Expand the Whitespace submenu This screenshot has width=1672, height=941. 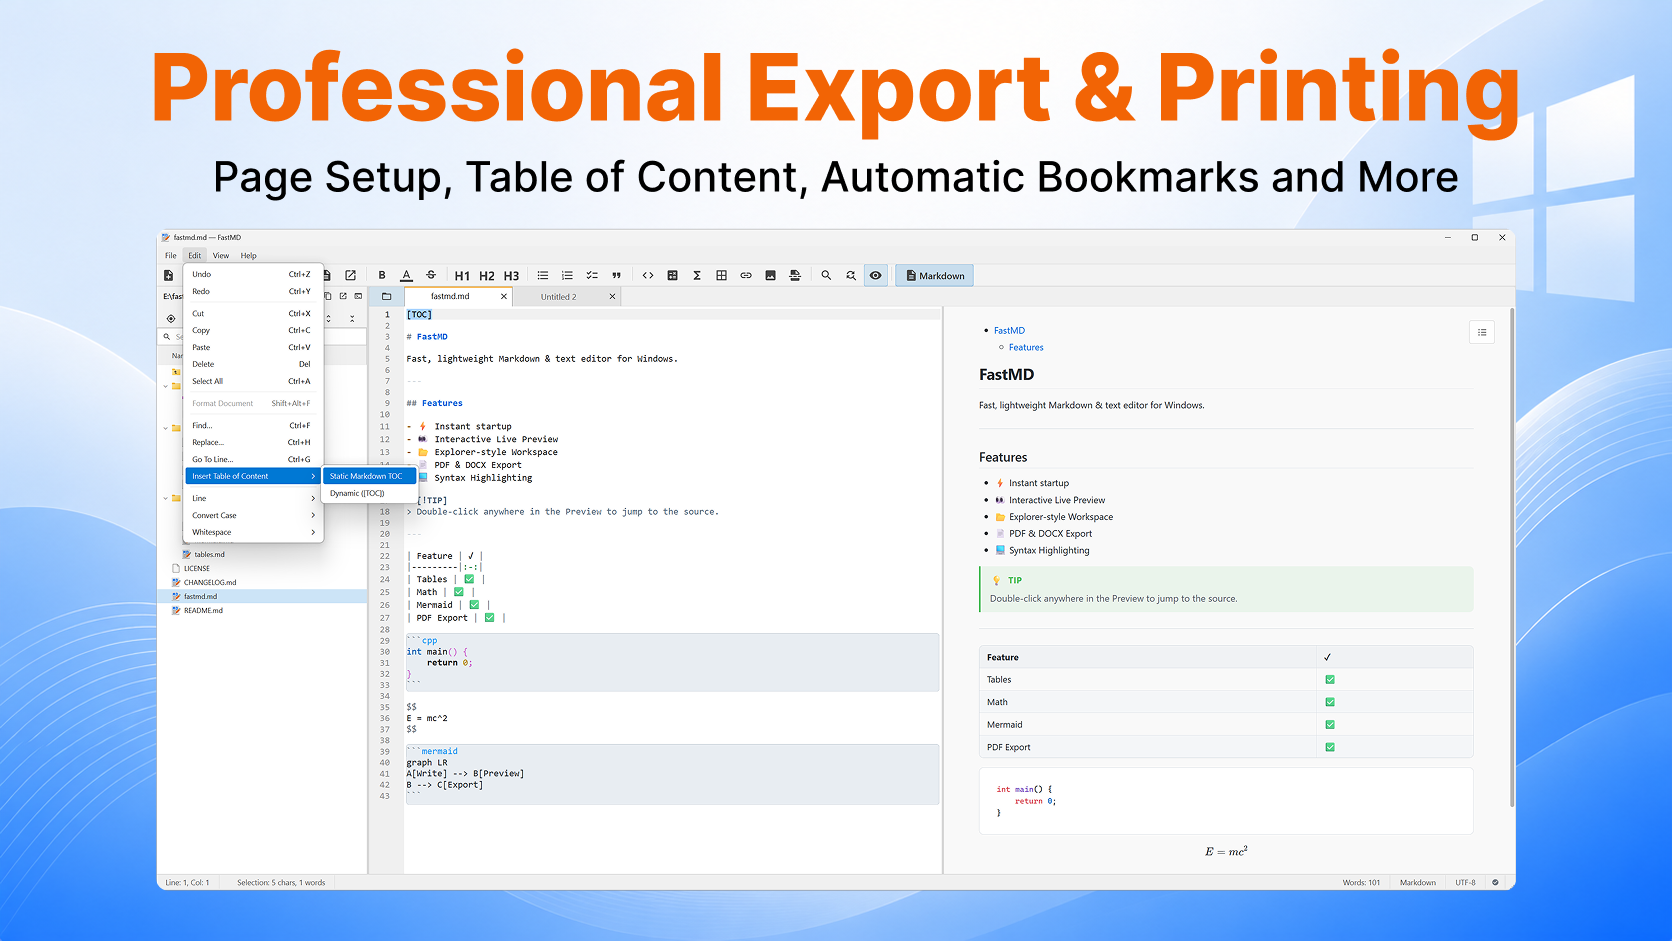252,532
